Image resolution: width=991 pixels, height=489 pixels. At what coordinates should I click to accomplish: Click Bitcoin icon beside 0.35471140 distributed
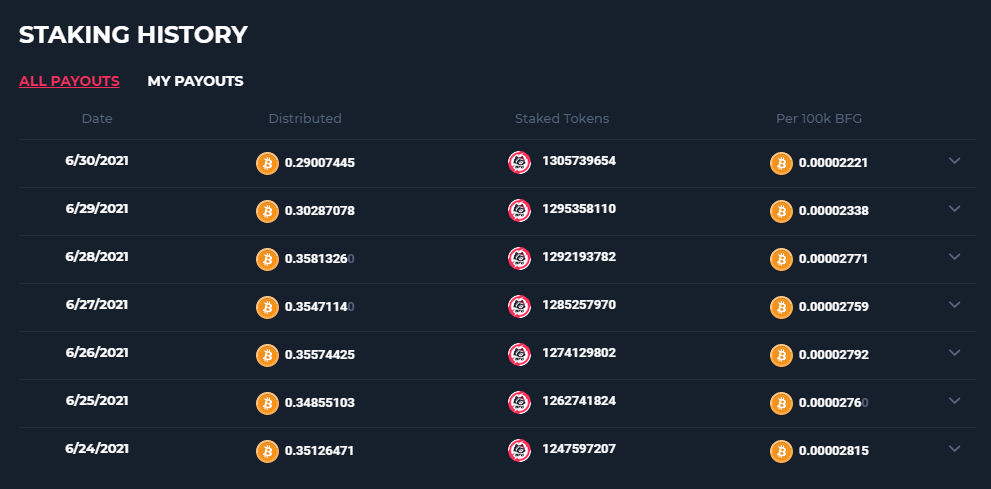[267, 307]
